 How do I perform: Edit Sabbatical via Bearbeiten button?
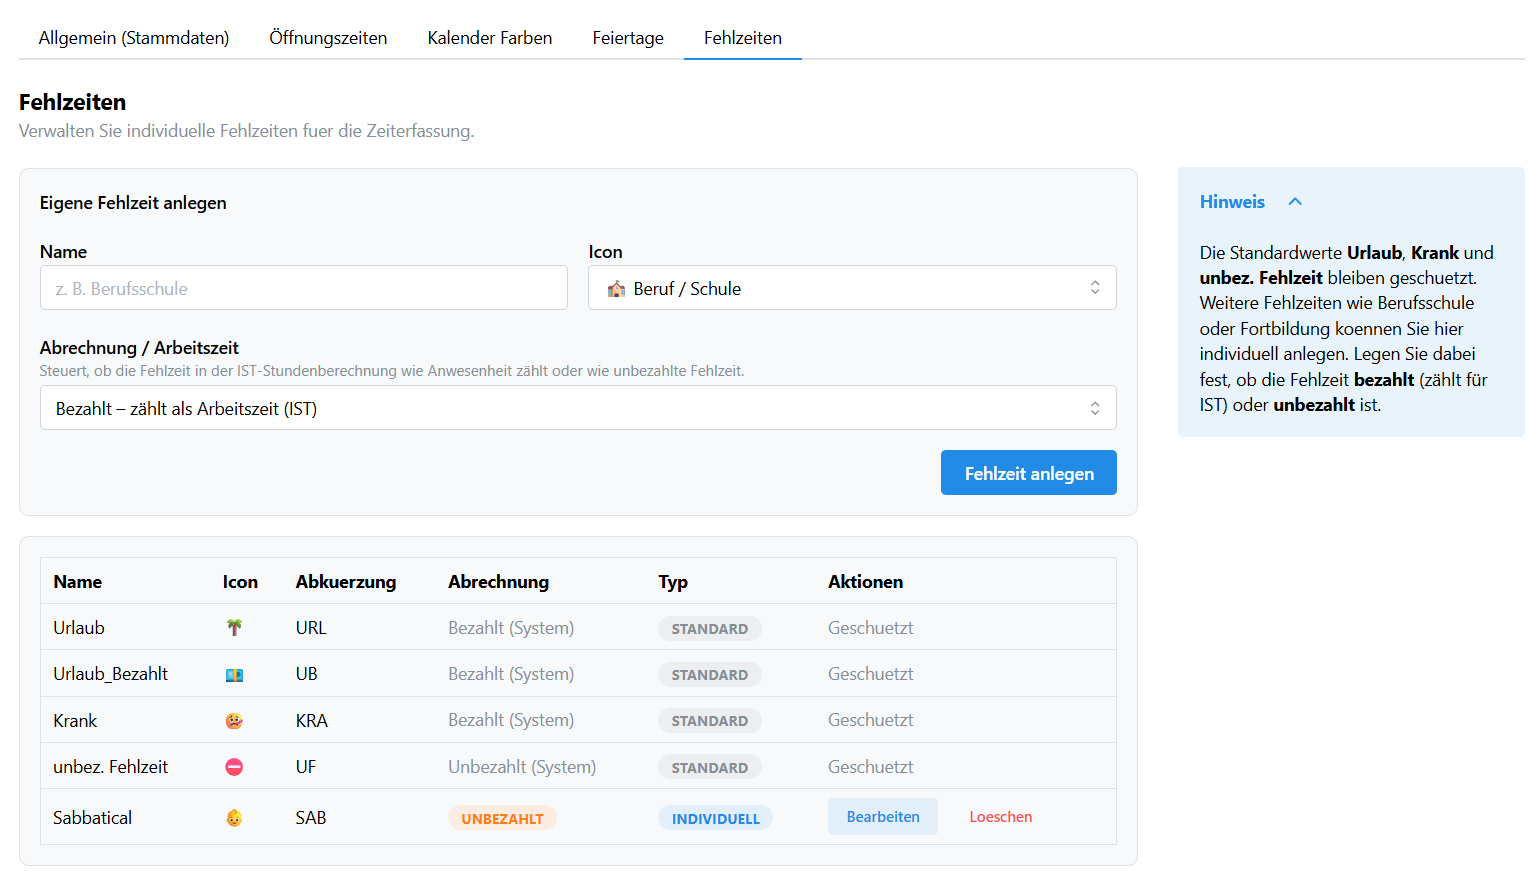click(x=882, y=817)
